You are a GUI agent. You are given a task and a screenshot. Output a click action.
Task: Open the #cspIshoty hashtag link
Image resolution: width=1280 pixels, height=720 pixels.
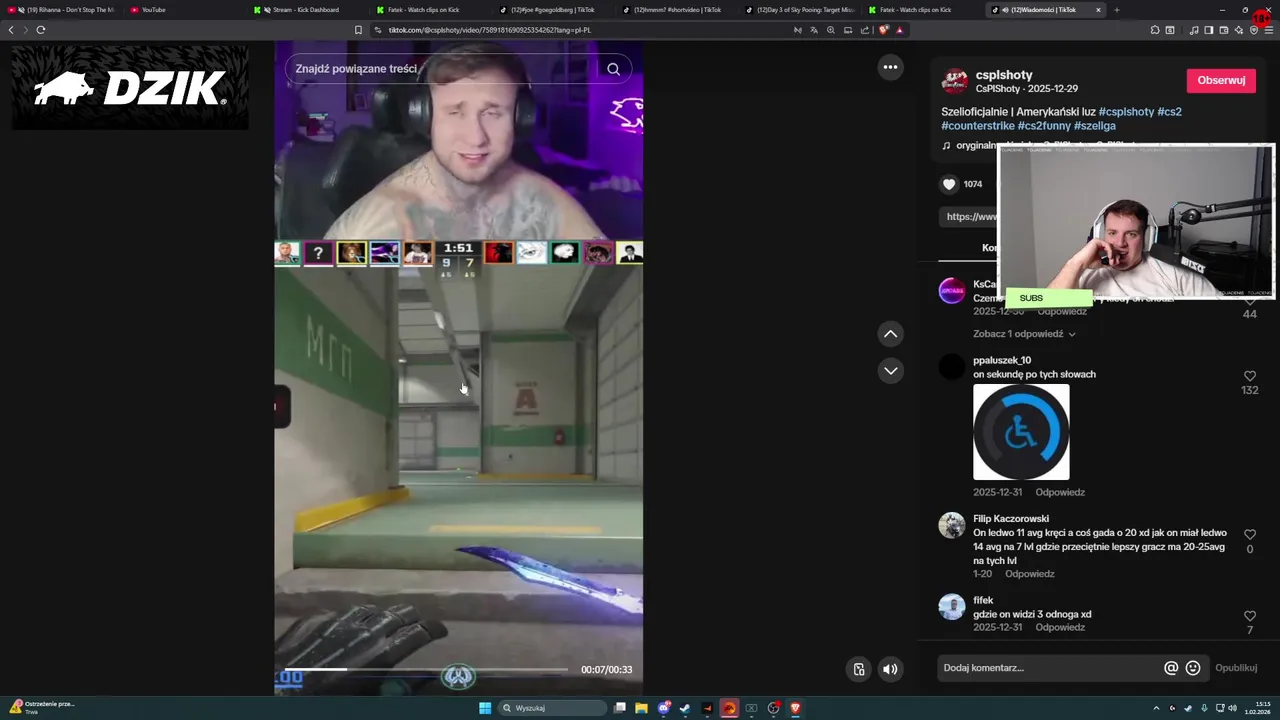click(x=1126, y=112)
